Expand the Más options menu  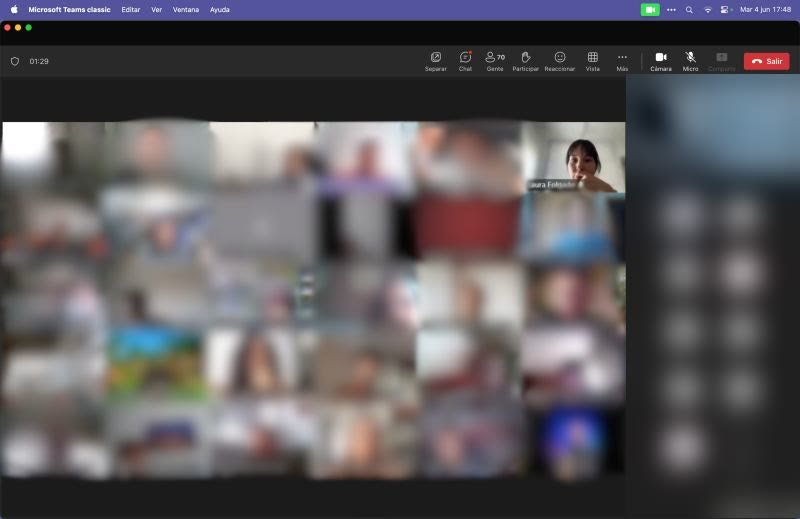pos(622,61)
